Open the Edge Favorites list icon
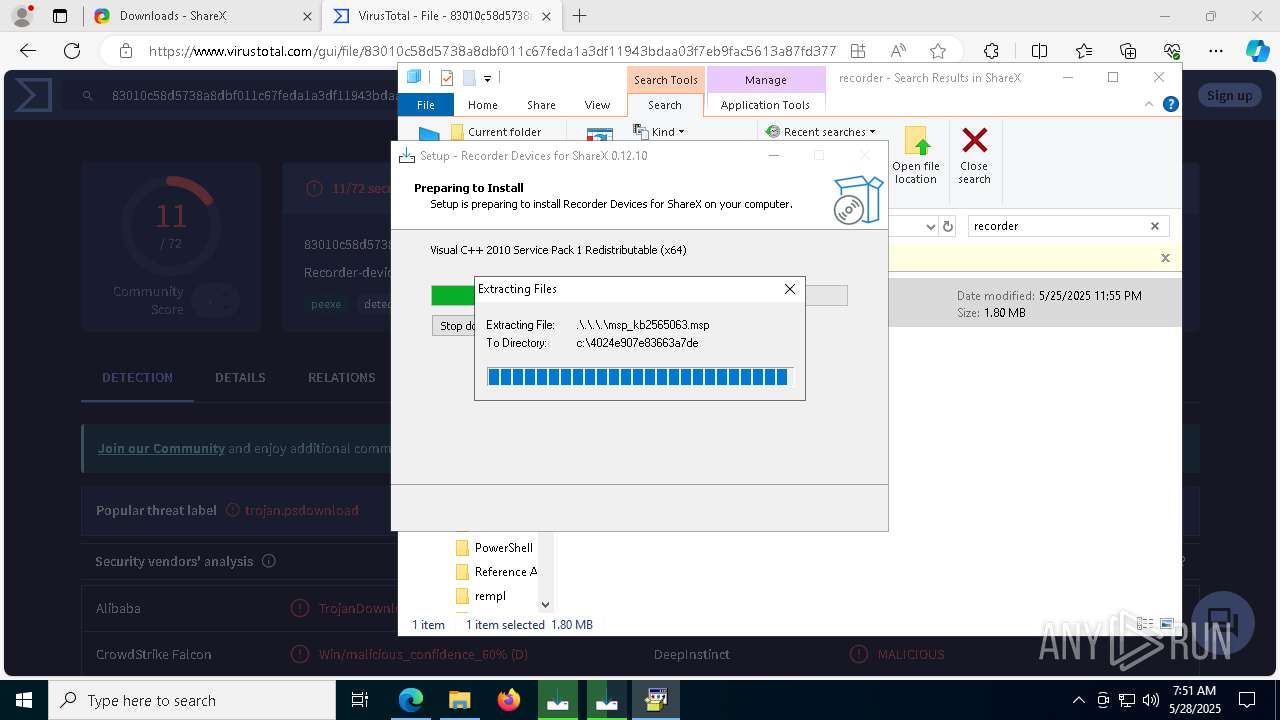The image size is (1280, 720). 1084,51
